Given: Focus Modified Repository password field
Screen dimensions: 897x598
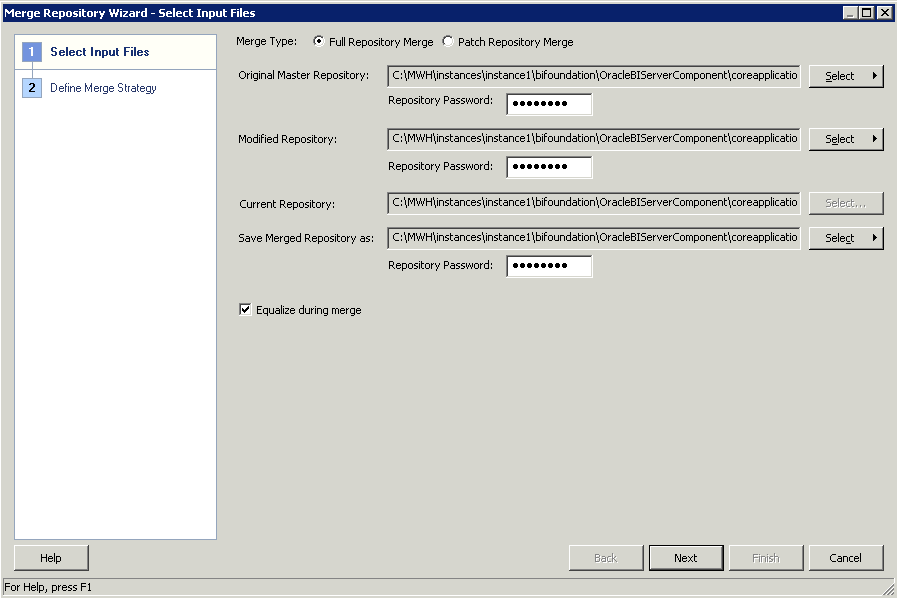Looking at the screenshot, I should pyautogui.click(x=549, y=167).
